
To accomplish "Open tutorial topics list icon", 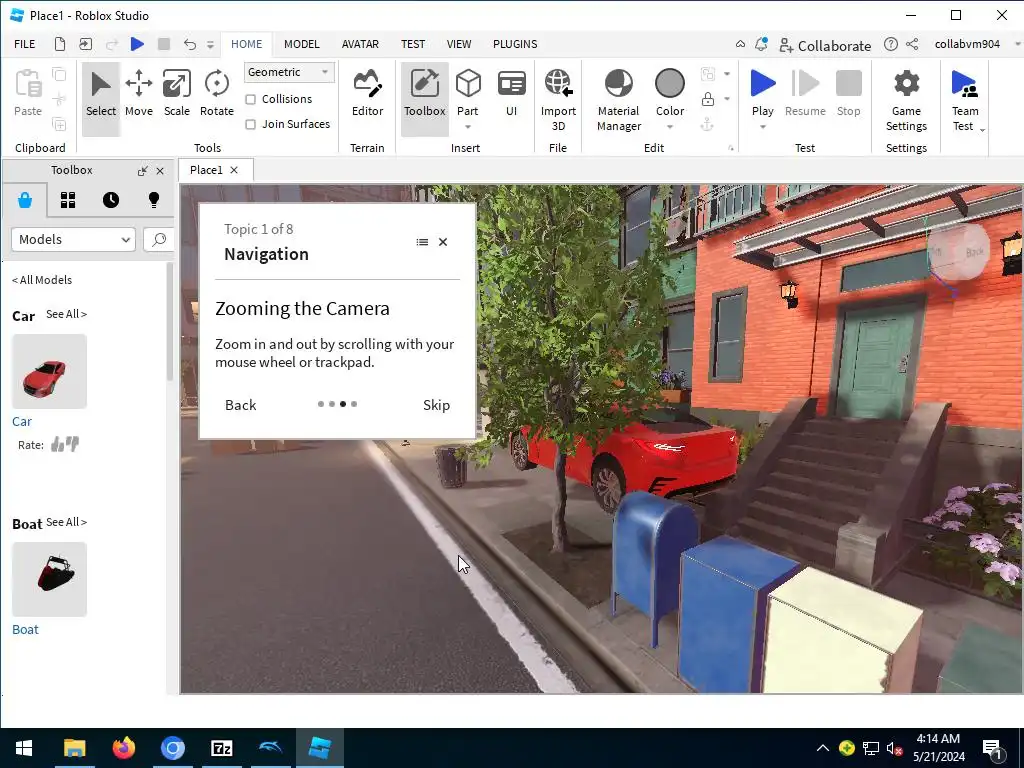I will click(x=423, y=242).
